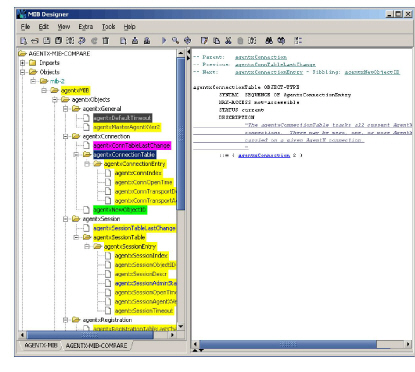Click the tree list layout icon at toolbar end
The image size is (415, 372).
(298, 41)
